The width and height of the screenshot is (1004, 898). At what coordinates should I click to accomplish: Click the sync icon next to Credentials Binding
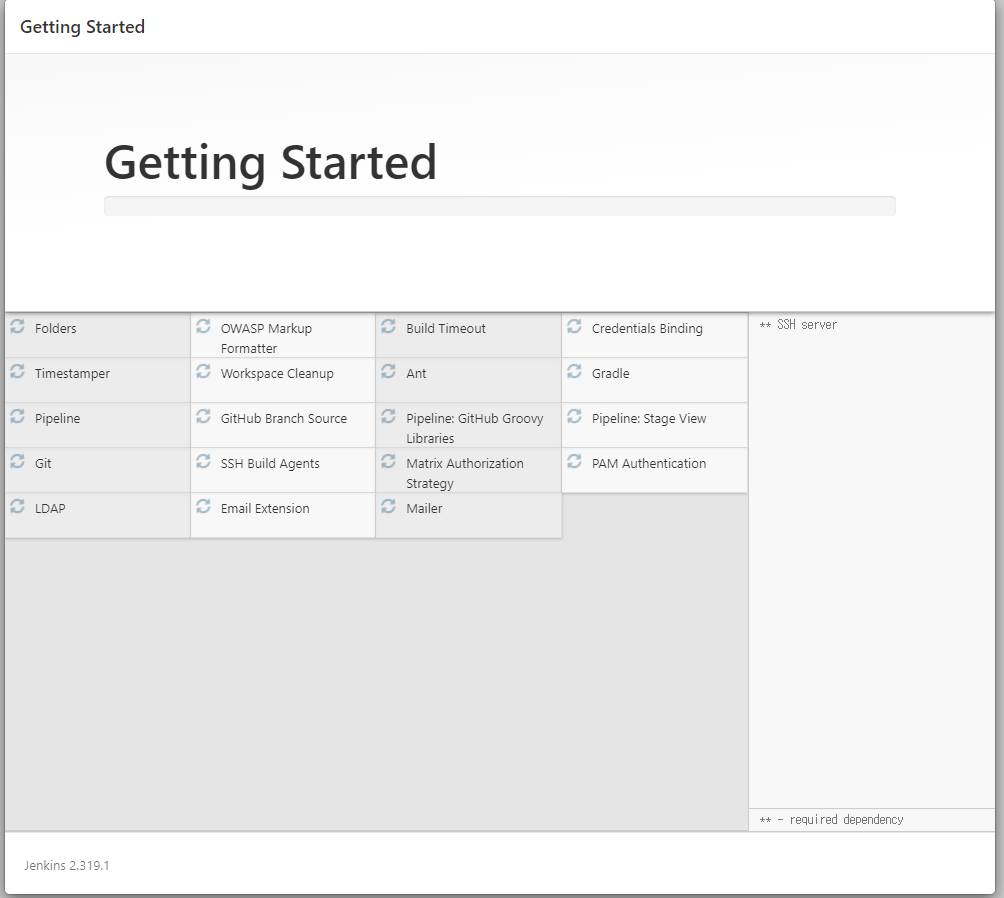click(x=574, y=327)
